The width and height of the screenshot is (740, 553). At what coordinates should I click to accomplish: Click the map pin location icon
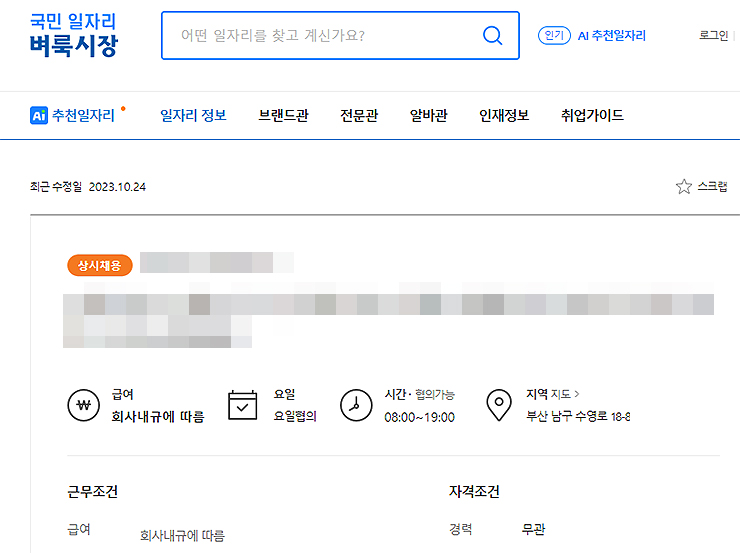tap(499, 405)
